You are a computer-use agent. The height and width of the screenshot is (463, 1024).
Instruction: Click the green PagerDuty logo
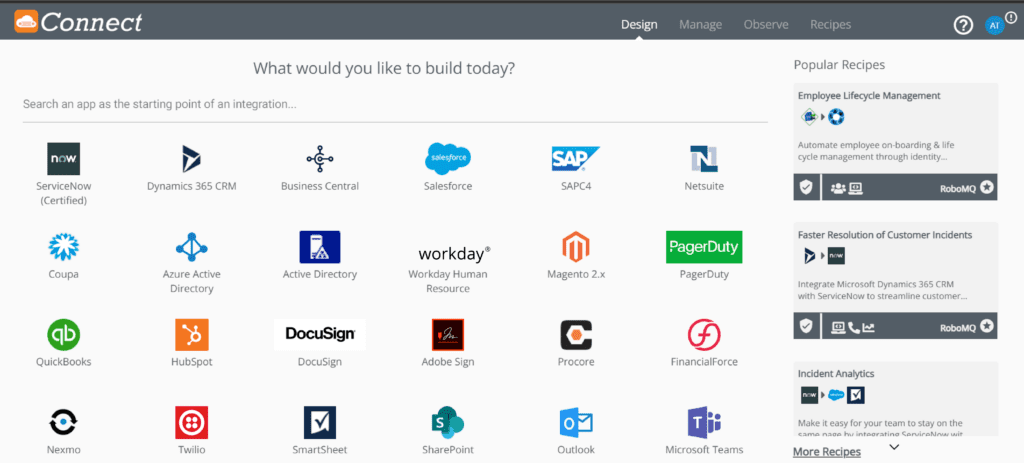(x=704, y=247)
